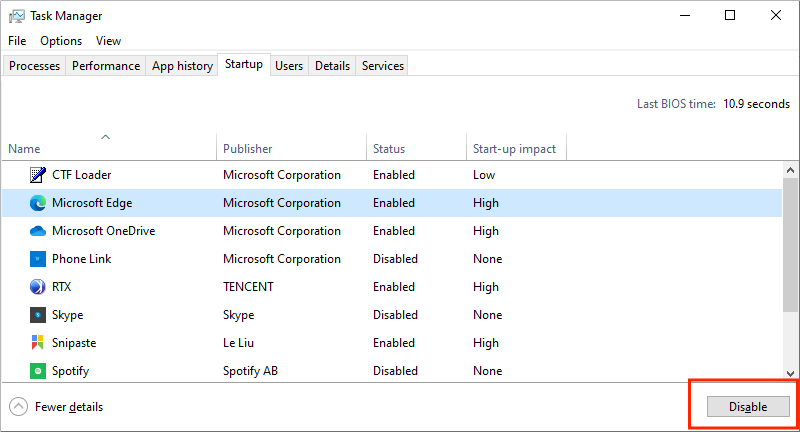The height and width of the screenshot is (432, 800).
Task: Click the Spotify AB publisher cell
Action: pyautogui.click(x=251, y=371)
